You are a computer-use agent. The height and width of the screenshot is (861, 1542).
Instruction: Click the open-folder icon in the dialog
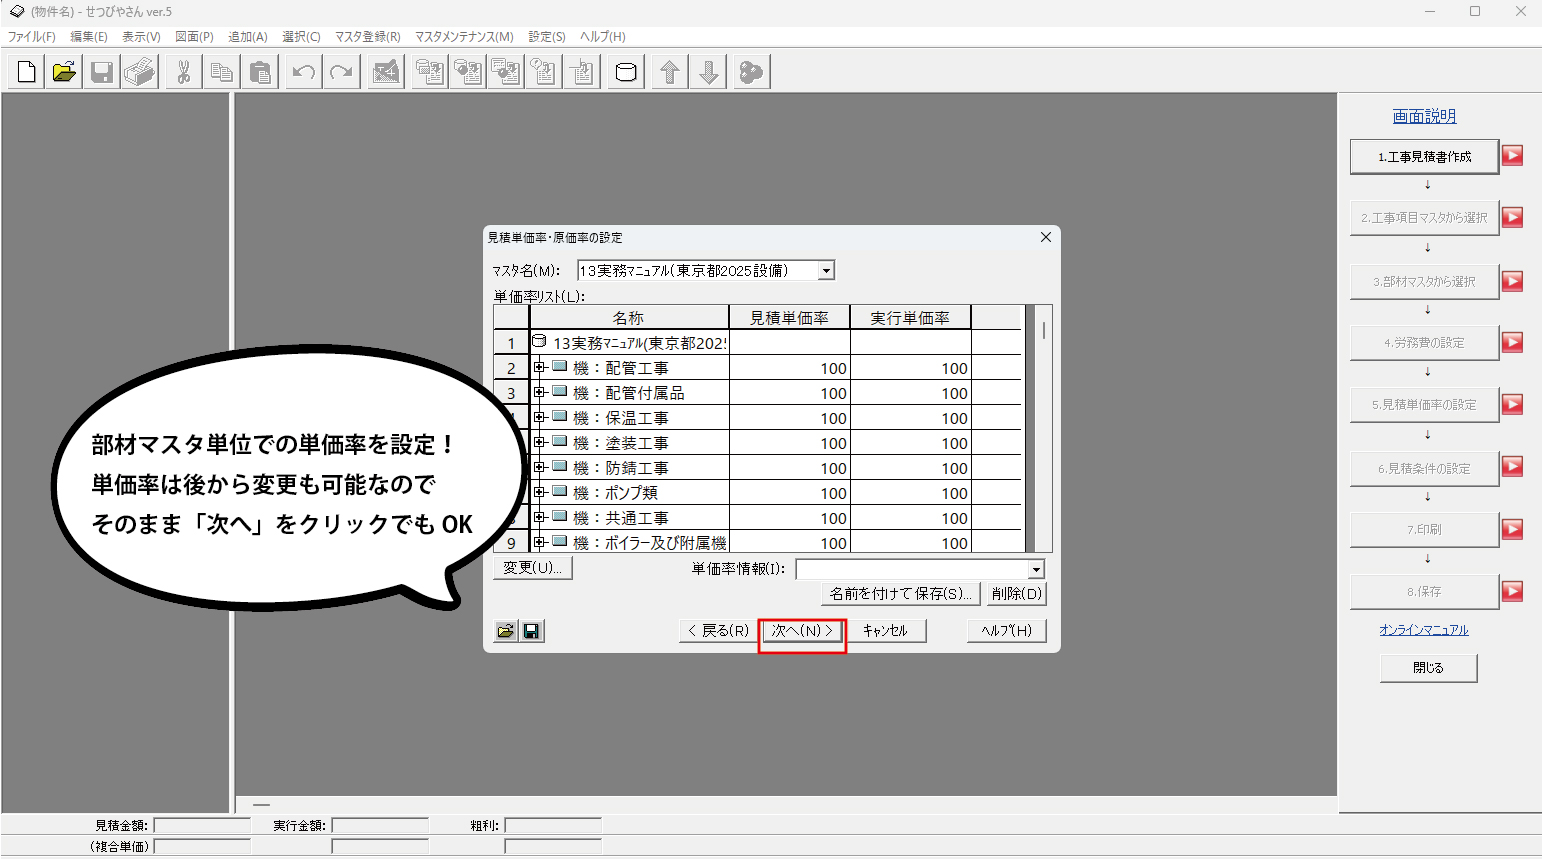506,631
